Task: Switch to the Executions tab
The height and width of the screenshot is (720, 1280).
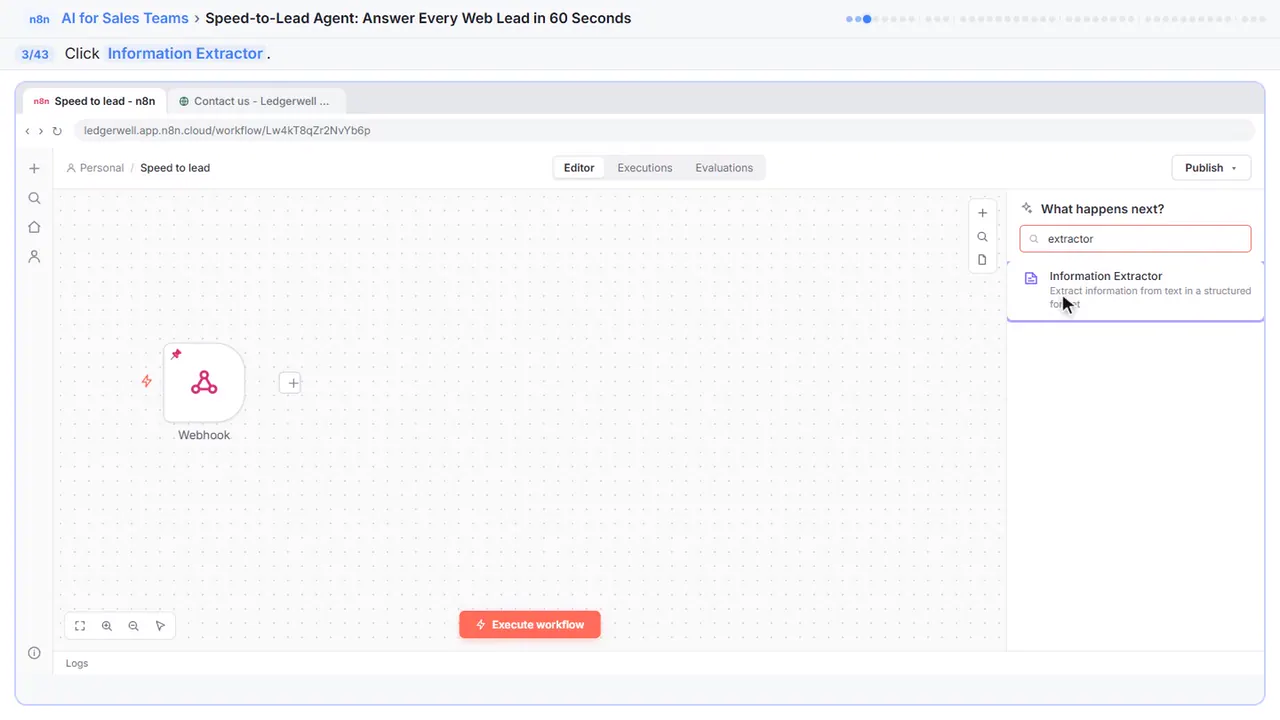Action: click(645, 168)
